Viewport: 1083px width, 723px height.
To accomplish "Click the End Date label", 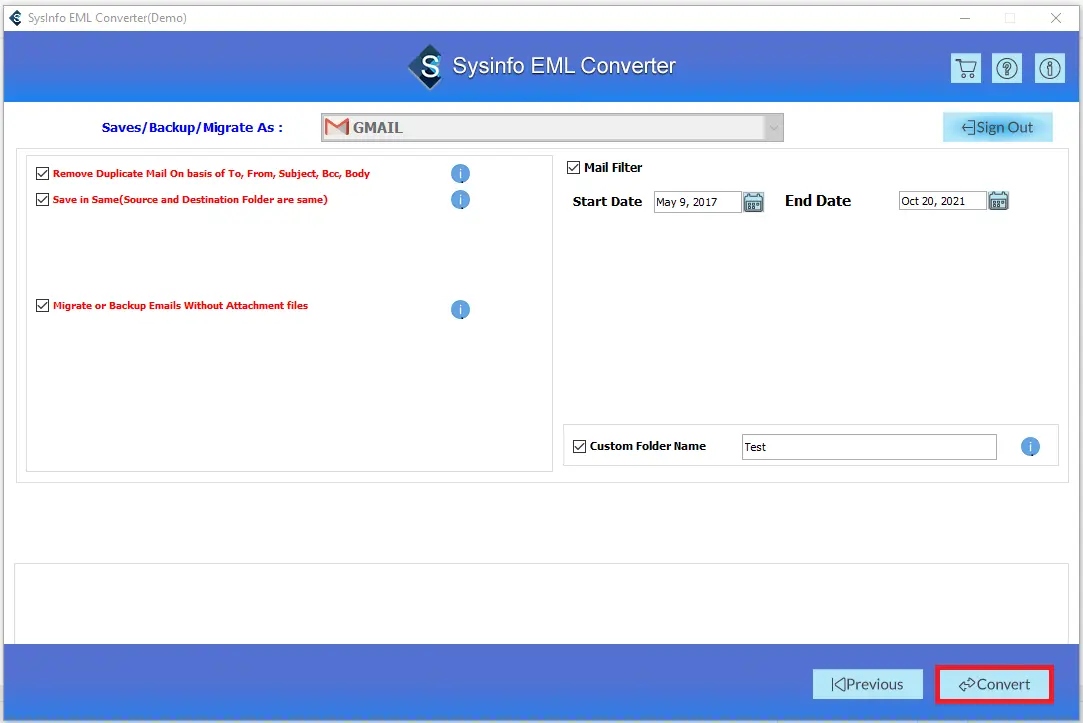I will tap(818, 201).
